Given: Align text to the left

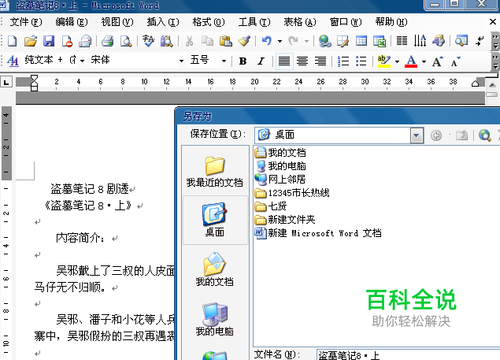Looking at the screenshot, I should [284, 61].
